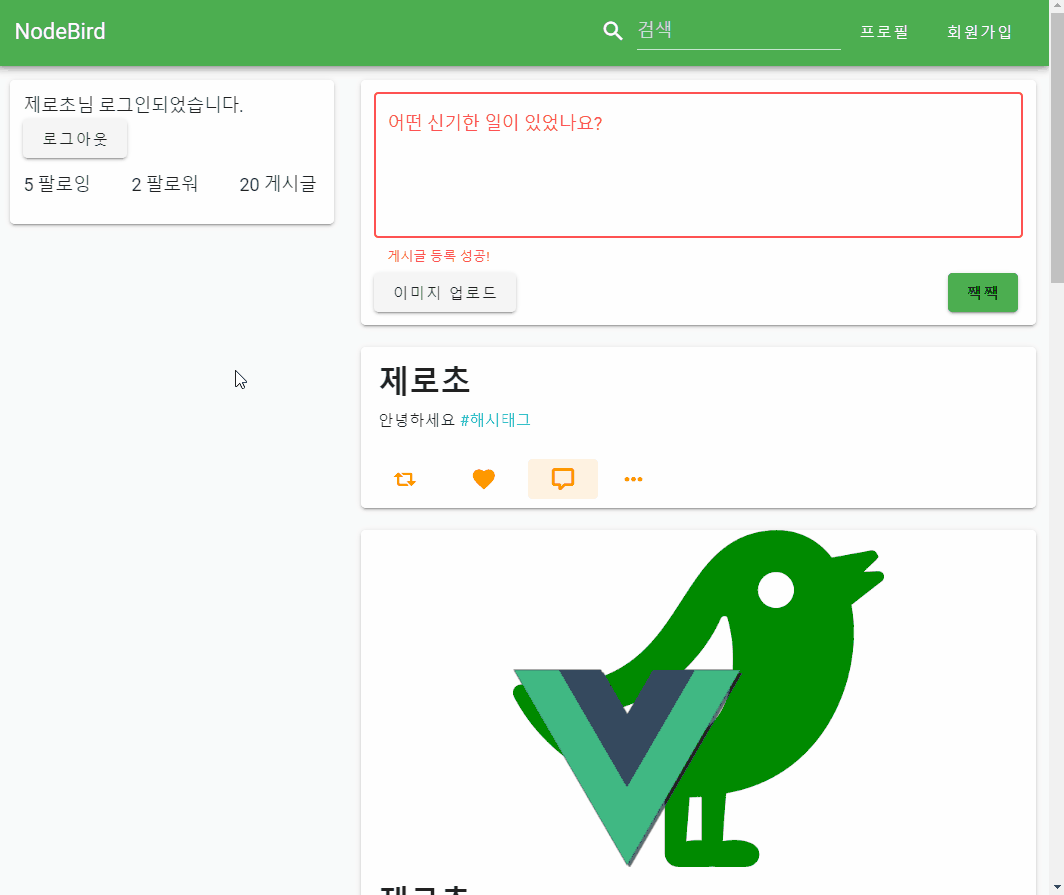This screenshot has height=895, width=1064.
Task: Submit post with the 짹짹 button
Action: tap(983, 292)
